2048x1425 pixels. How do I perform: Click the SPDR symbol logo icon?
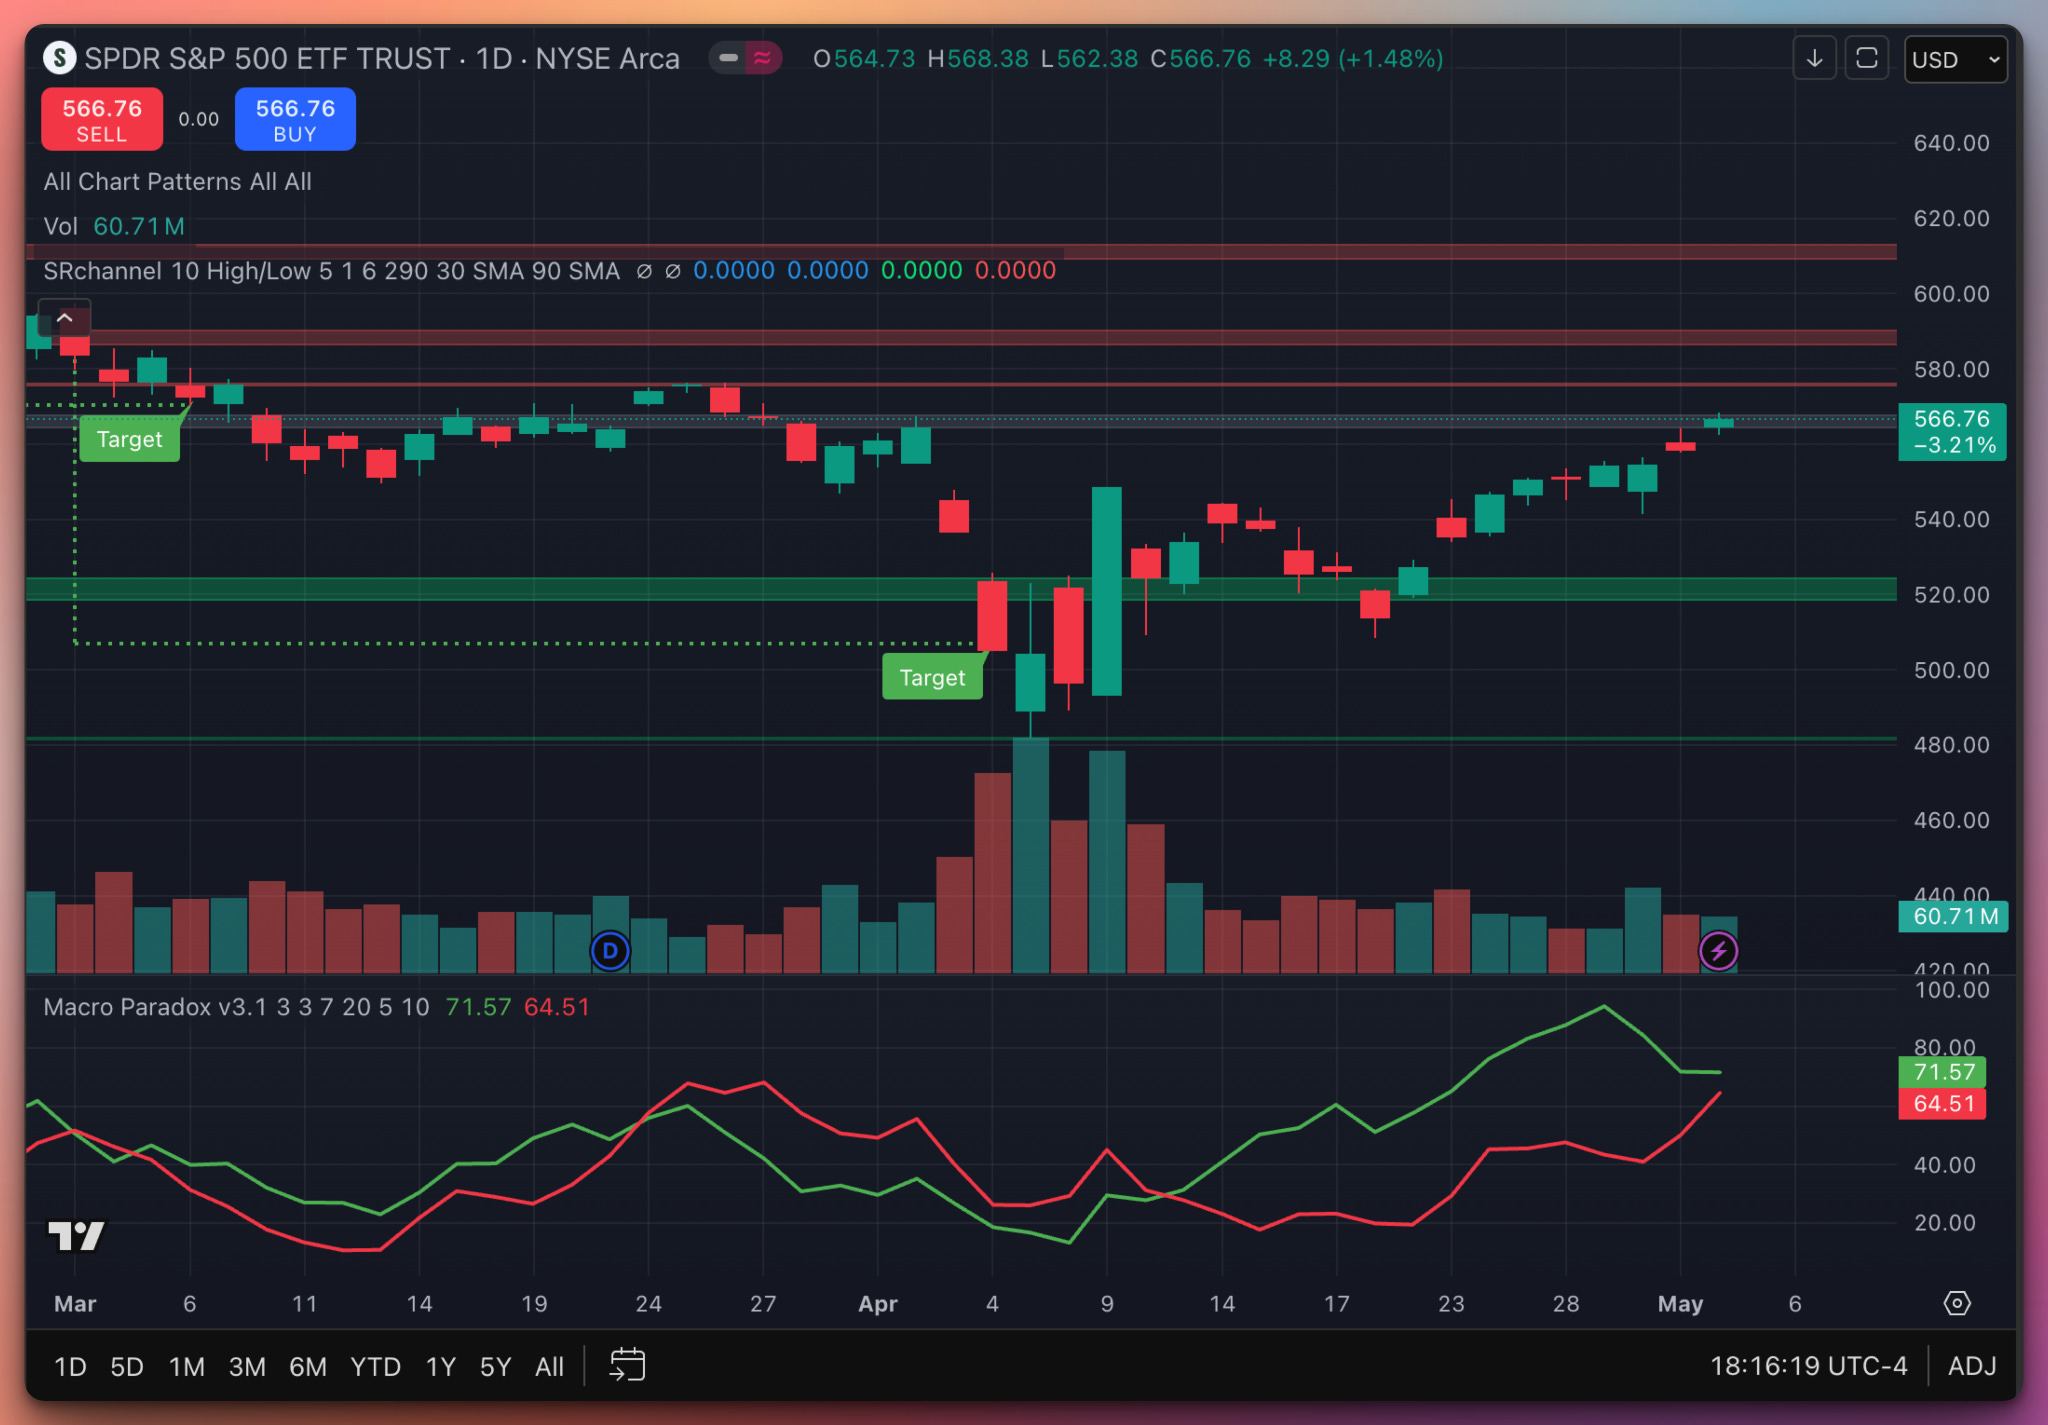click(60, 58)
